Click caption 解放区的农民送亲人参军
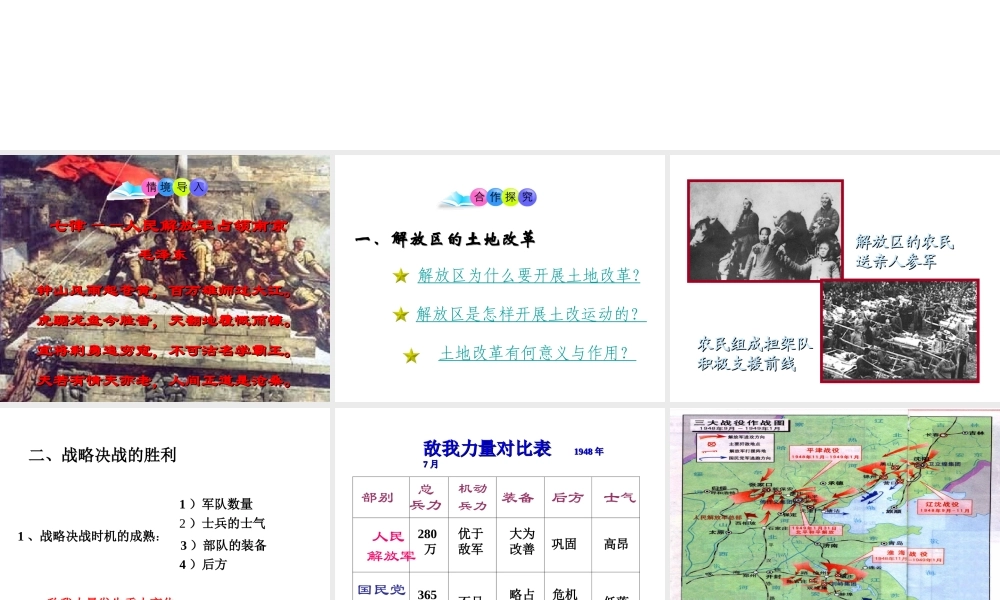1000x600 pixels. pos(904,251)
